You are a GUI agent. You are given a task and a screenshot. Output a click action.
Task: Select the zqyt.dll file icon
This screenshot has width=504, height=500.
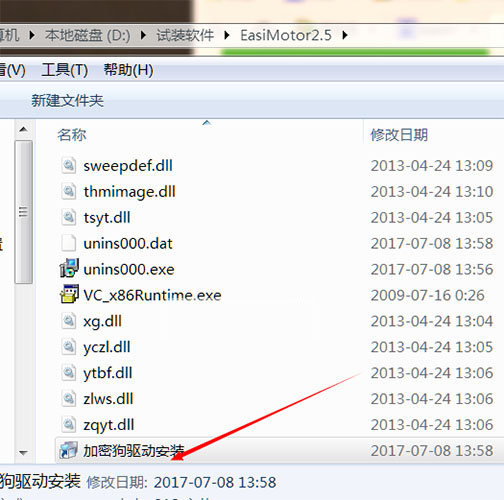[x=69, y=425]
